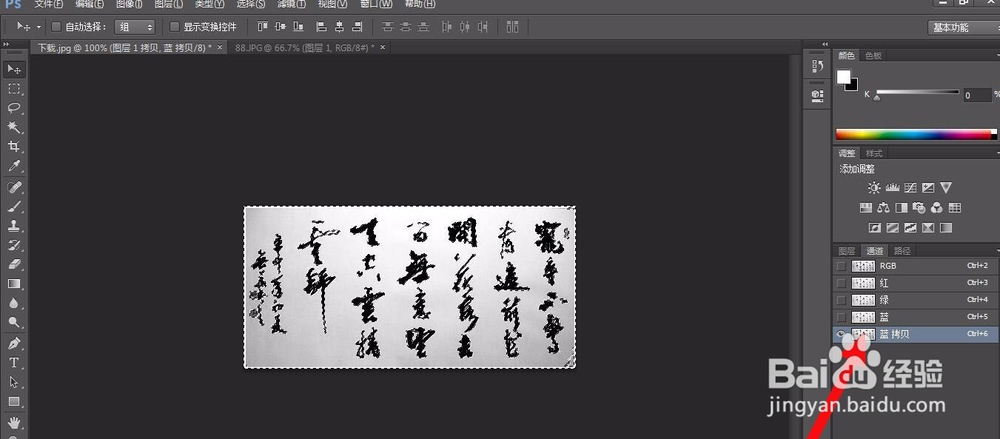Open the 图像 menu

[129, 4]
